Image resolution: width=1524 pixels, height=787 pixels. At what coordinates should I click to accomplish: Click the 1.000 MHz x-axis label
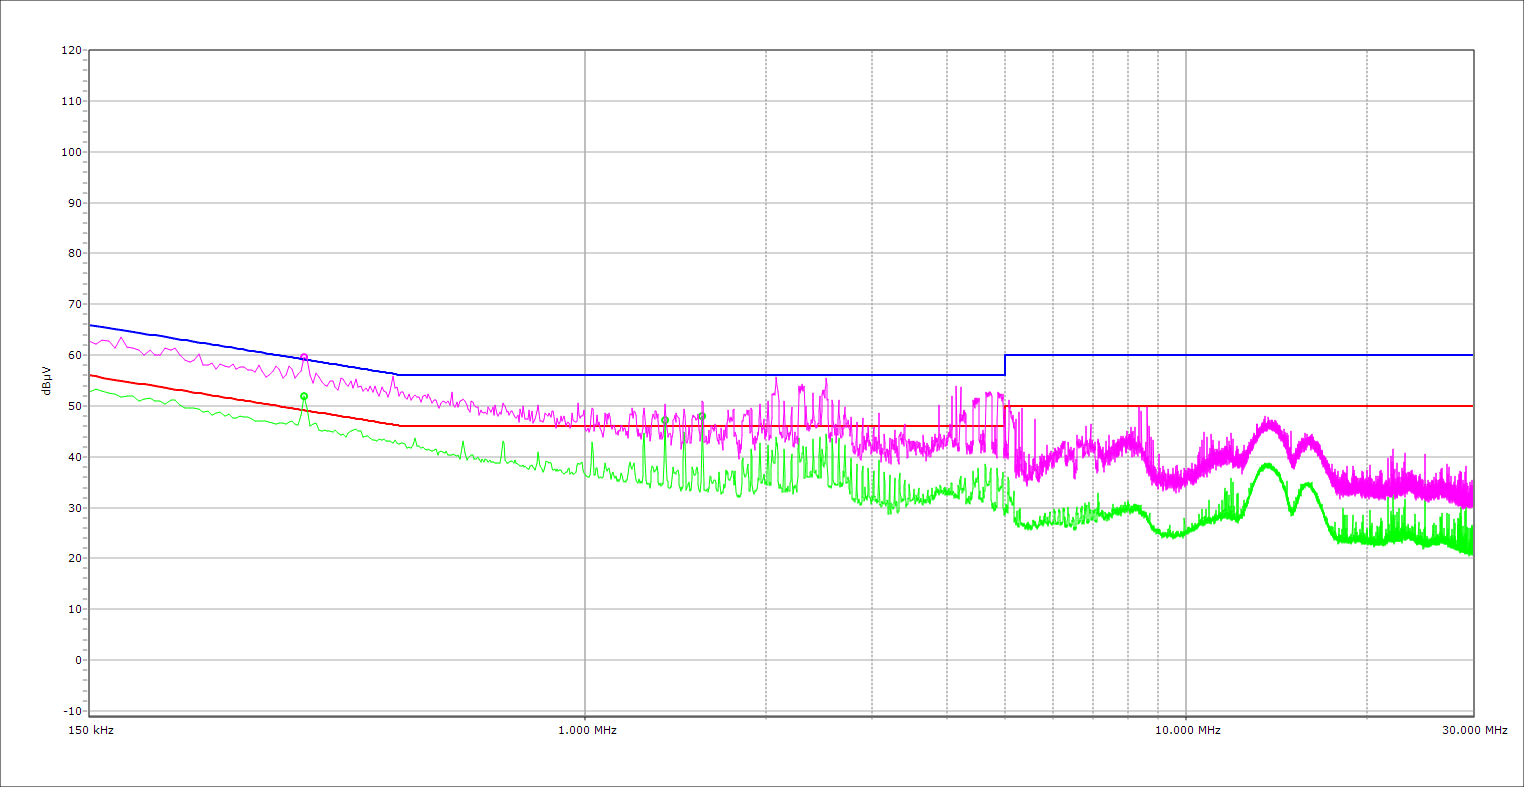click(x=587, y=730)
